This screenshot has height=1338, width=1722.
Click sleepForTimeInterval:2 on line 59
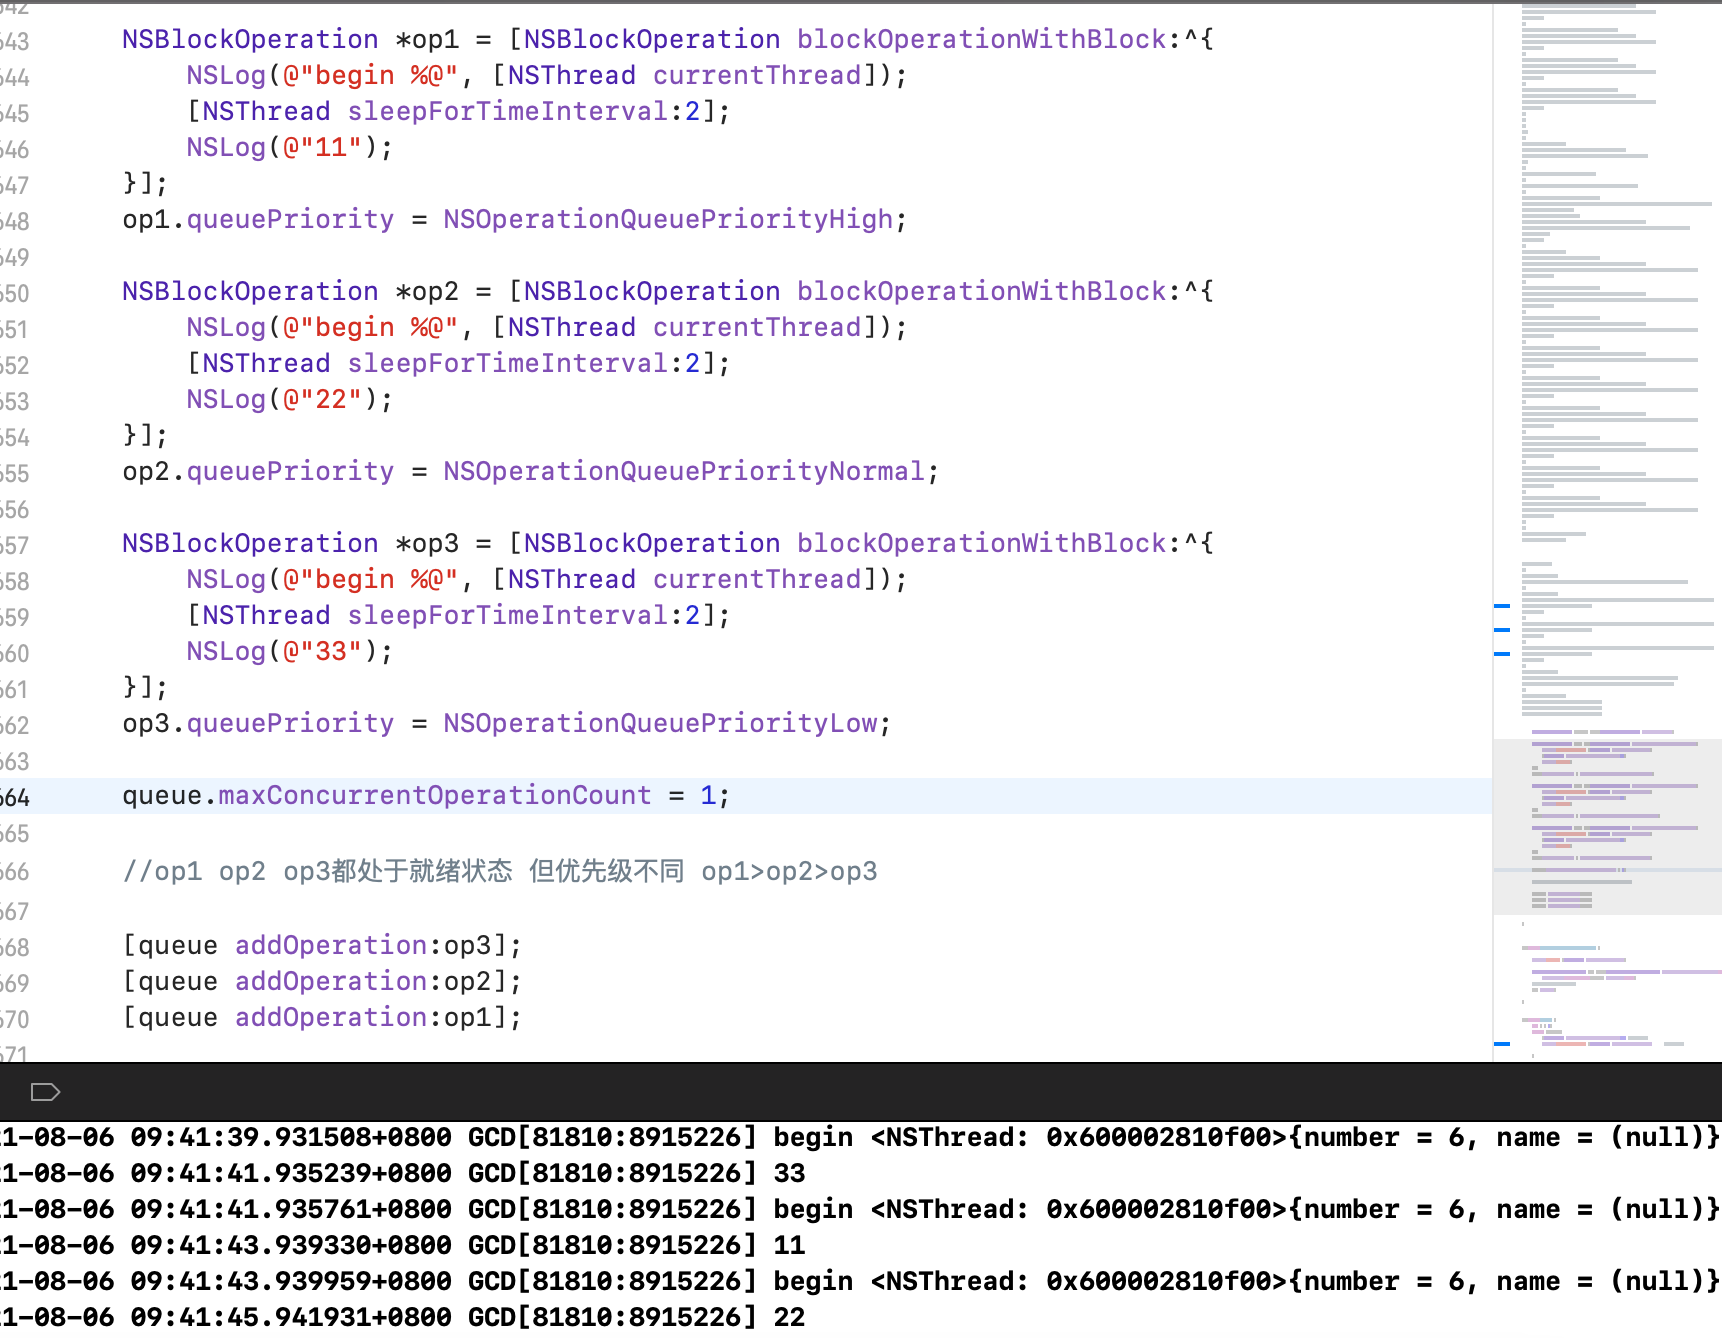[524, 616]
